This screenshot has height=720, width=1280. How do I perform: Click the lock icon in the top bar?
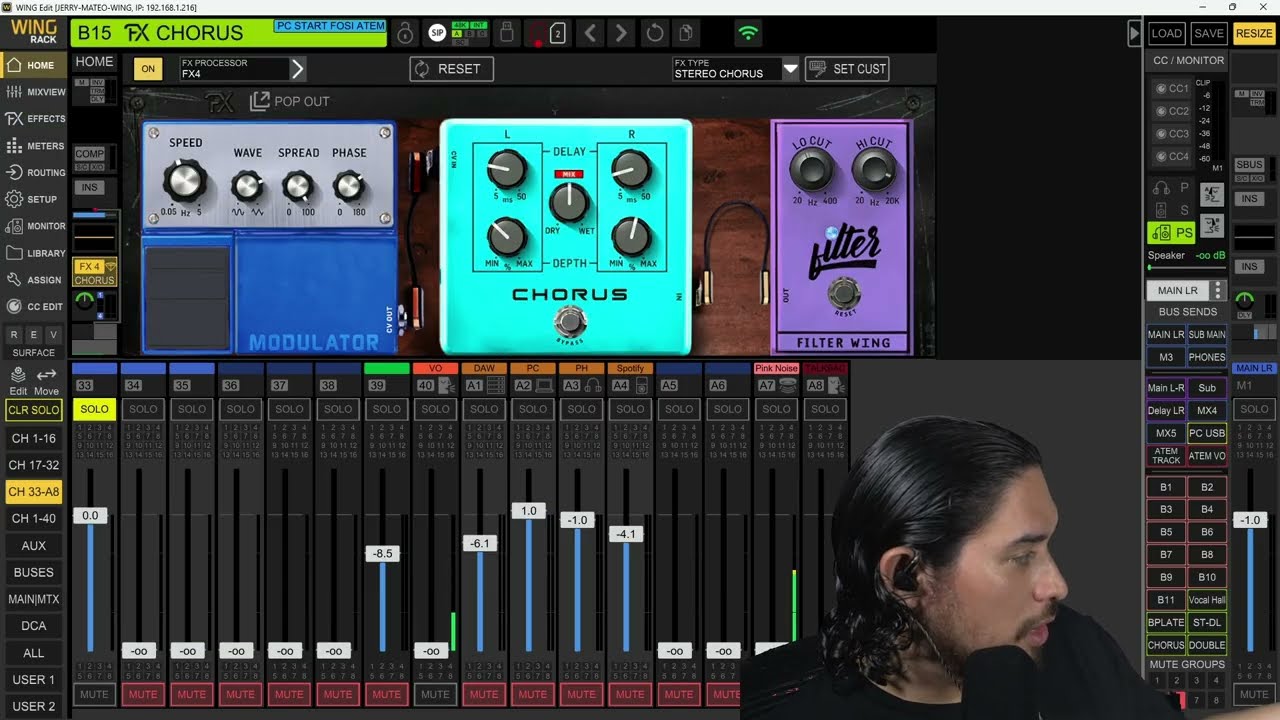[x=405, y=33]
